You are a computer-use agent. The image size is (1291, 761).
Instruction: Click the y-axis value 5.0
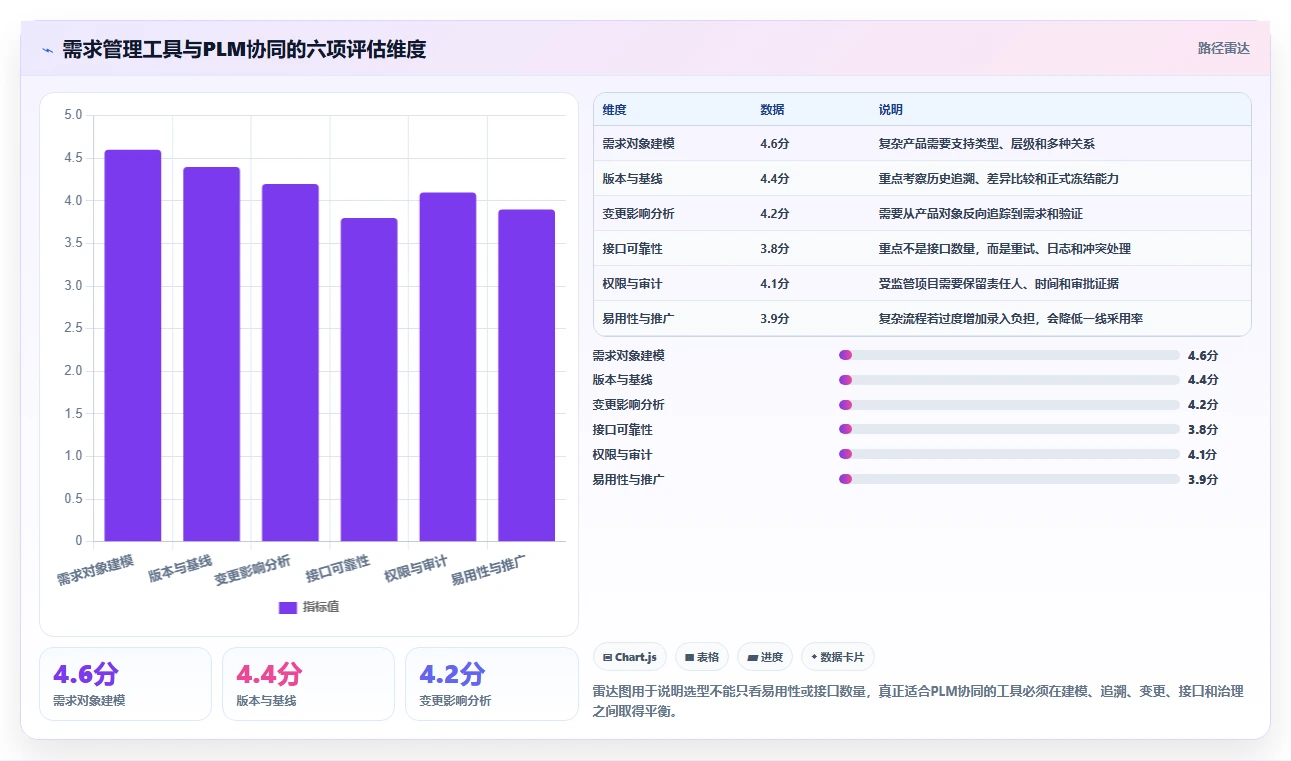pos(73,115)
